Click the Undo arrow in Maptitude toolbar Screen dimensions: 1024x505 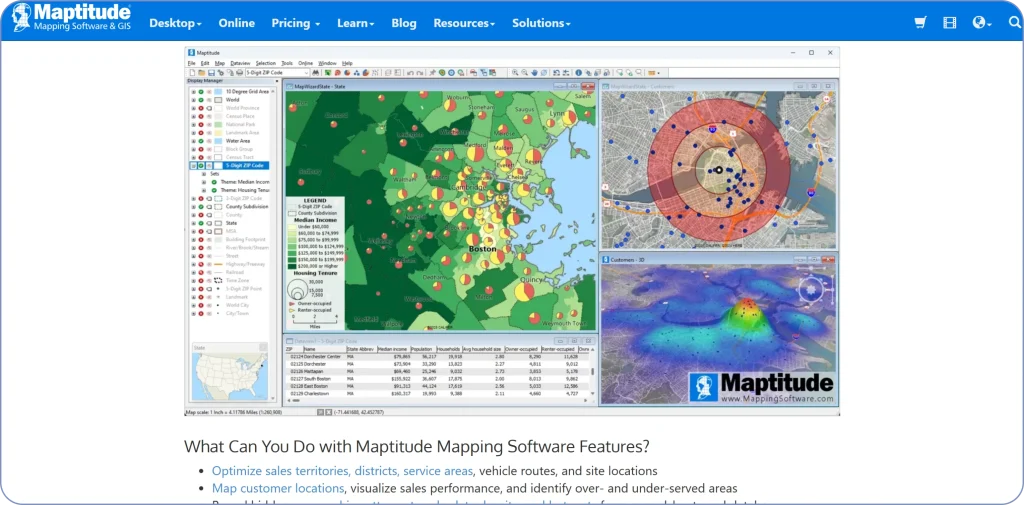click(x=411, y=73)
